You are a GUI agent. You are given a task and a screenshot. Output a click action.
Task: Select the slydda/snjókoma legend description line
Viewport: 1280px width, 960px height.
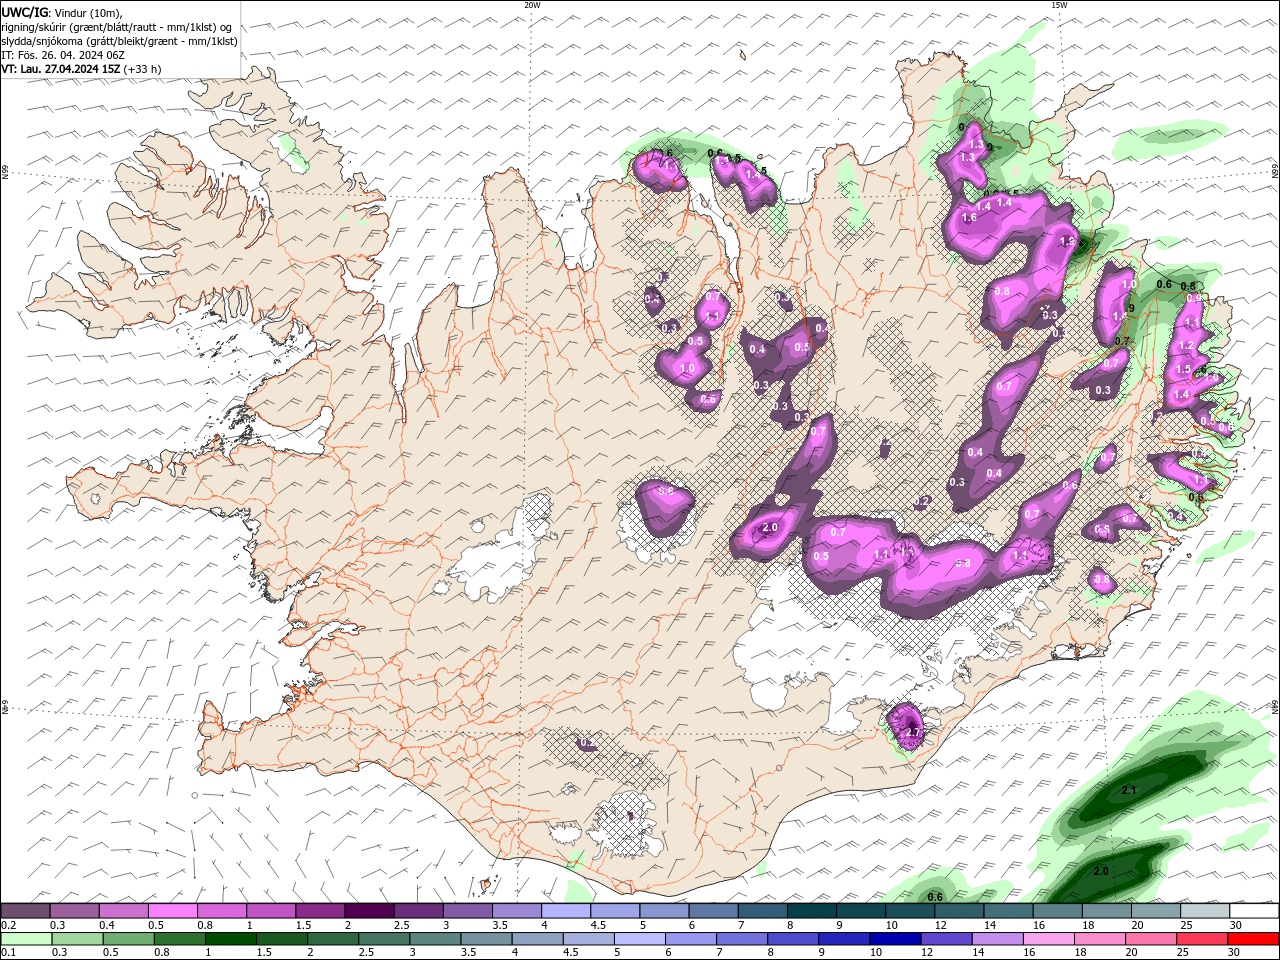click(119, 41)
